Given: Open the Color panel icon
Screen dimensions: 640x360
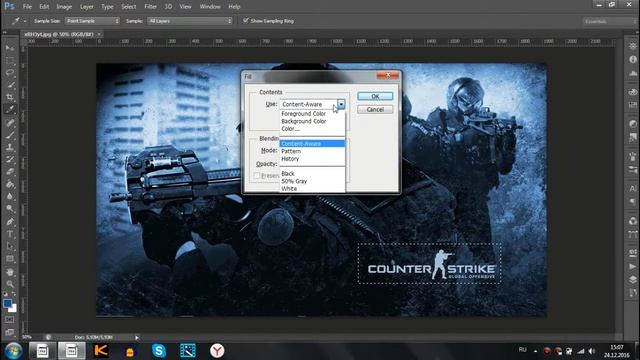Looking at the screenshot, I should coord(633,92).
